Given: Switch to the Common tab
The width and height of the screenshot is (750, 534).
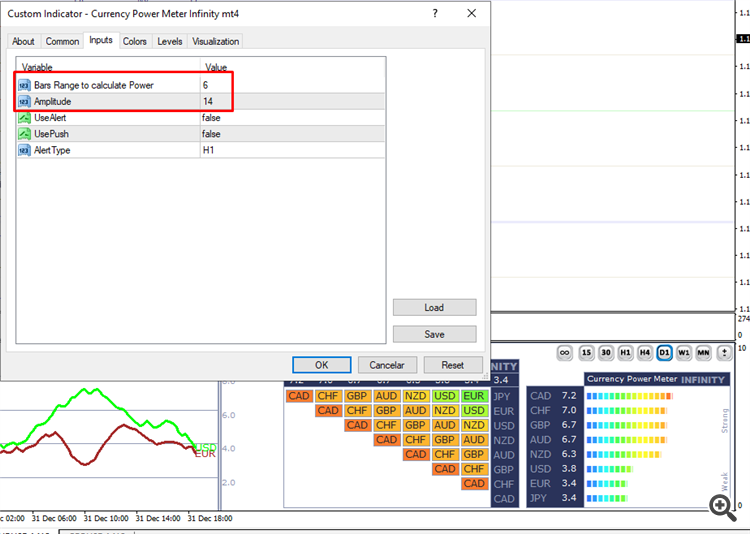Looking at the screenshot, I should 62,42.
